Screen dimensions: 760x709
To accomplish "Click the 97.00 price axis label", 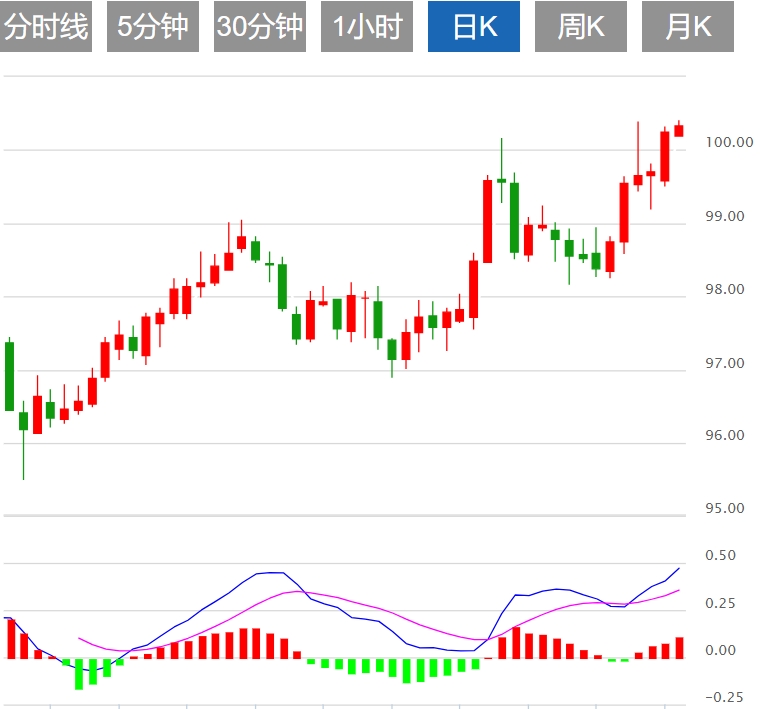I will coord(725,363).
